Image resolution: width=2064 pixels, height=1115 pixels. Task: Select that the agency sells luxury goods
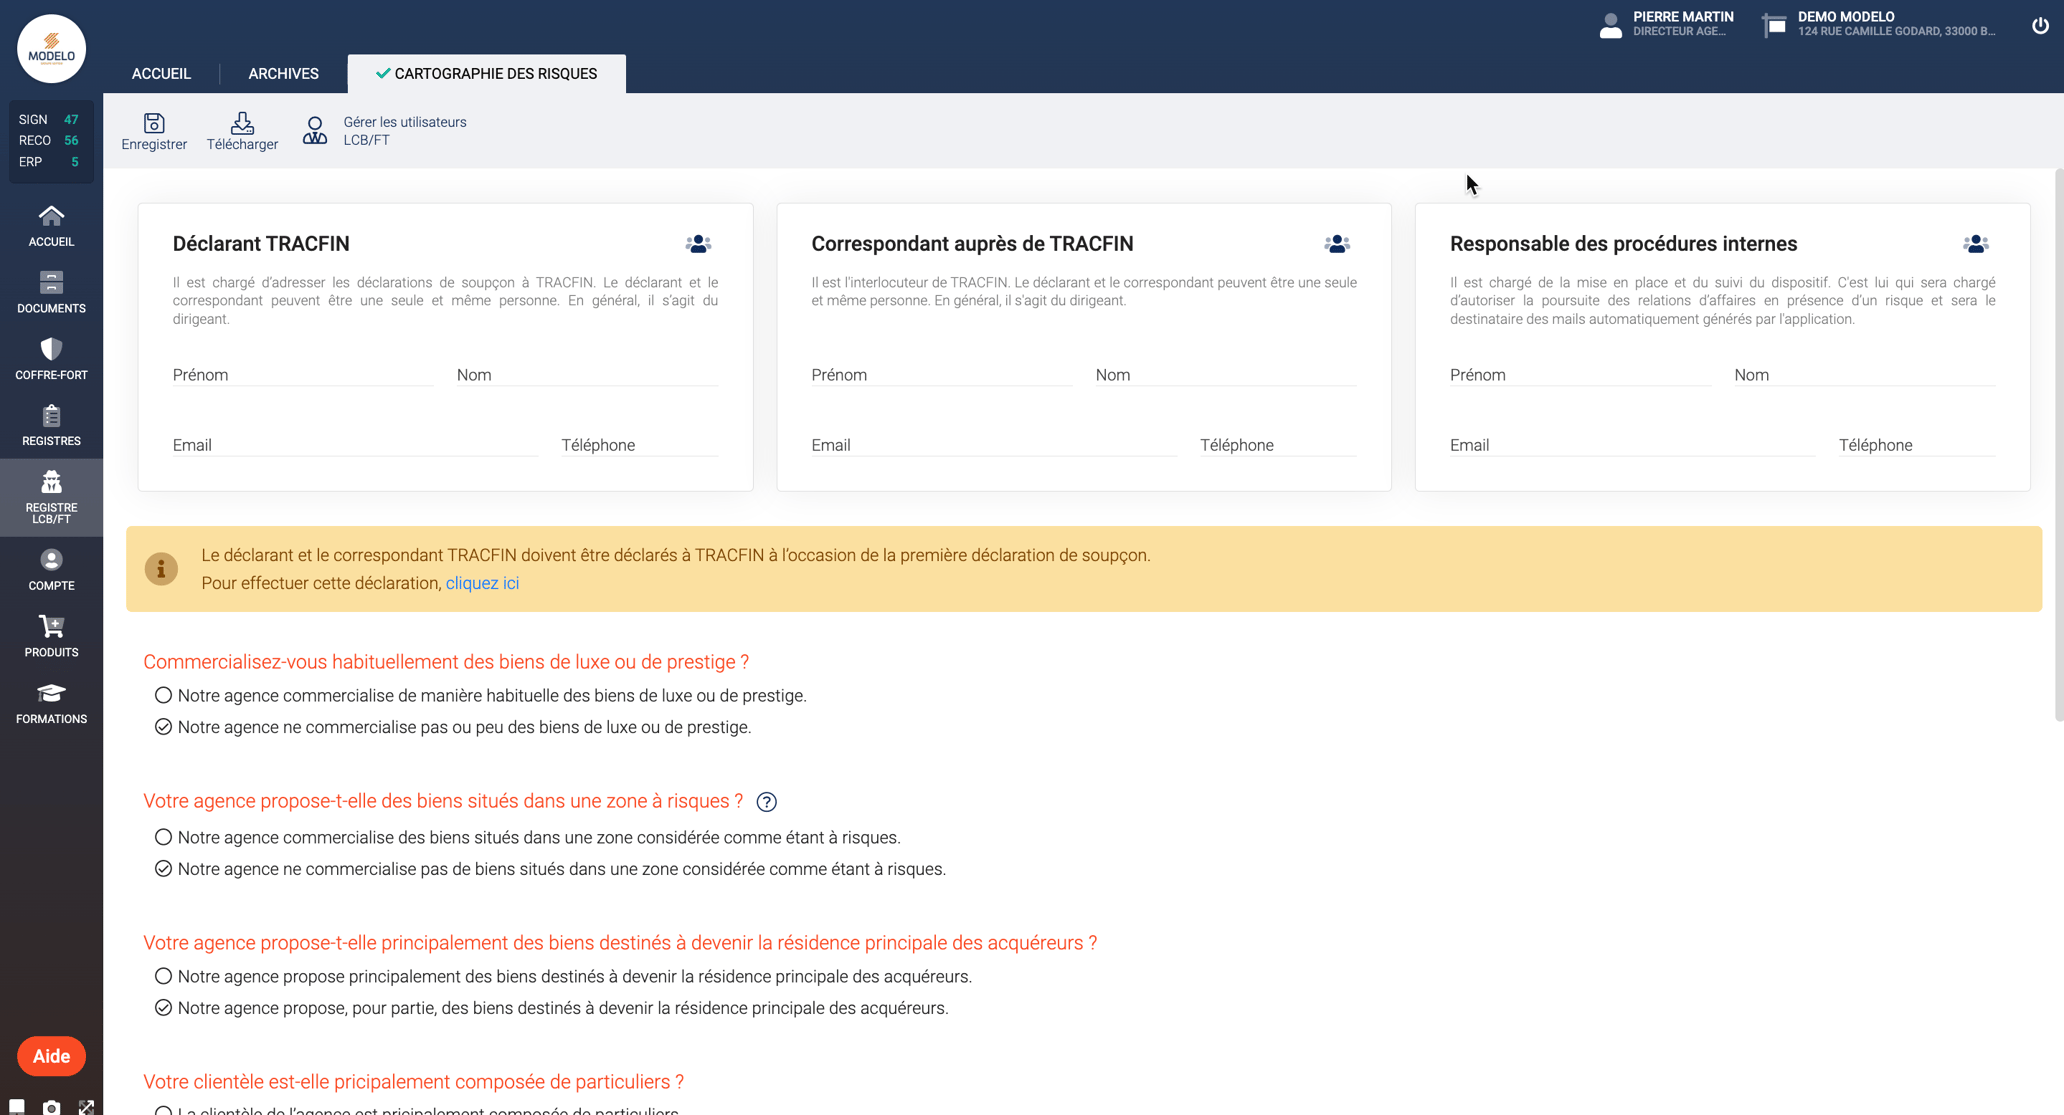163,695
